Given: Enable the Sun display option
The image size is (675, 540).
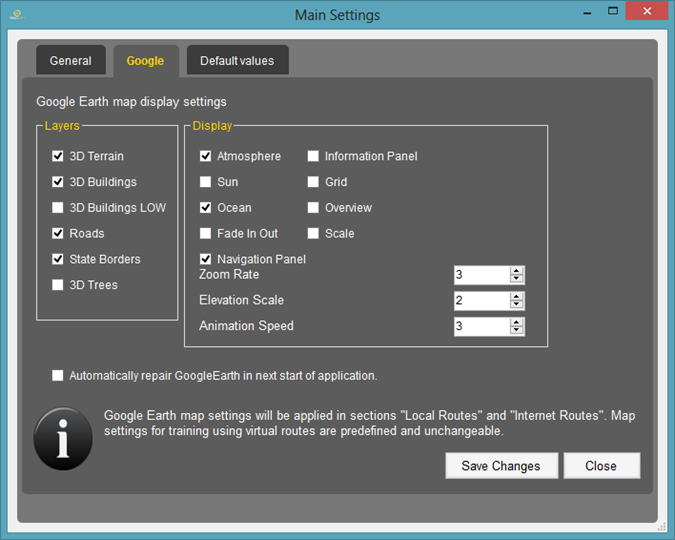Looking at the screenshot, I should click(206, 182).
